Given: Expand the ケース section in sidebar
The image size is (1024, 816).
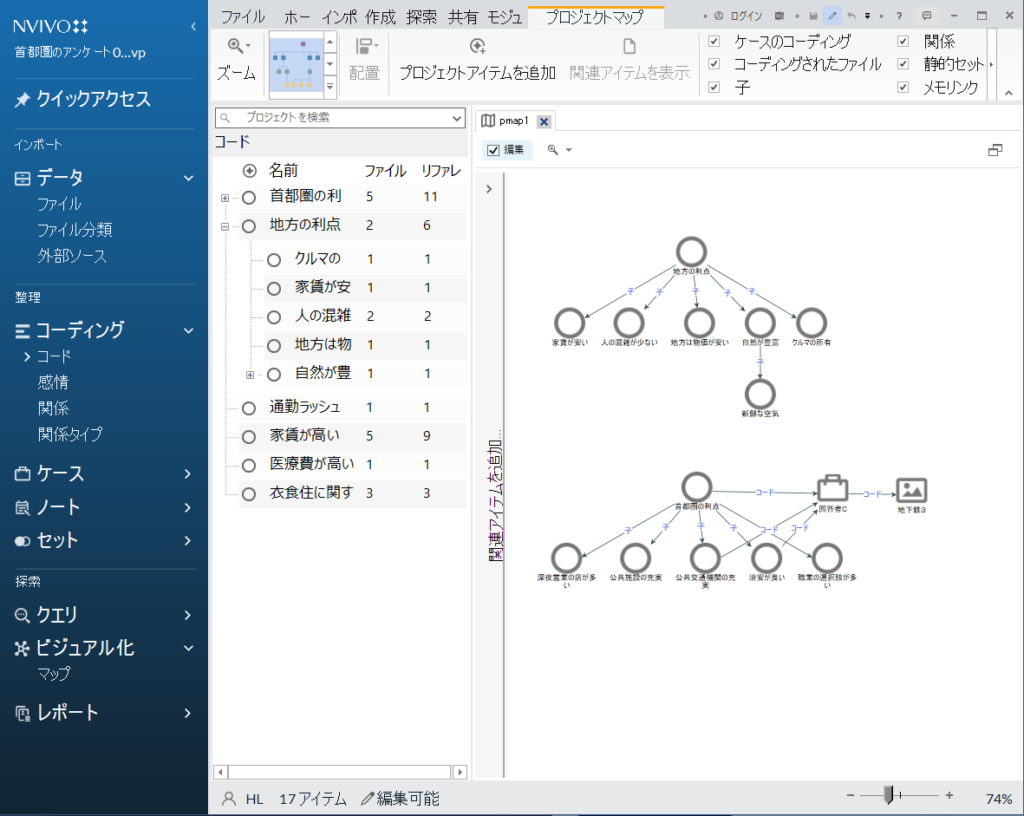Looking at the screenshot, I should point(188,474).
